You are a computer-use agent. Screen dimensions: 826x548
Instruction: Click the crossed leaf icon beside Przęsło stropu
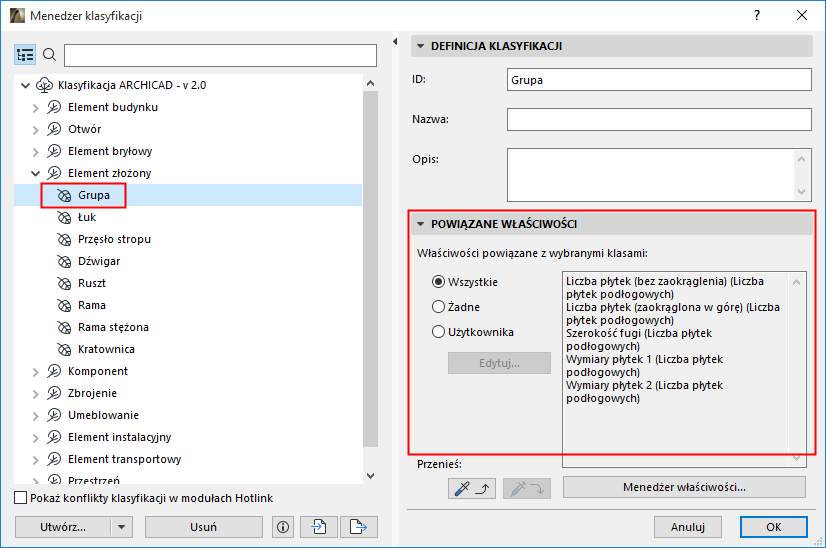(x=64, y=240)
